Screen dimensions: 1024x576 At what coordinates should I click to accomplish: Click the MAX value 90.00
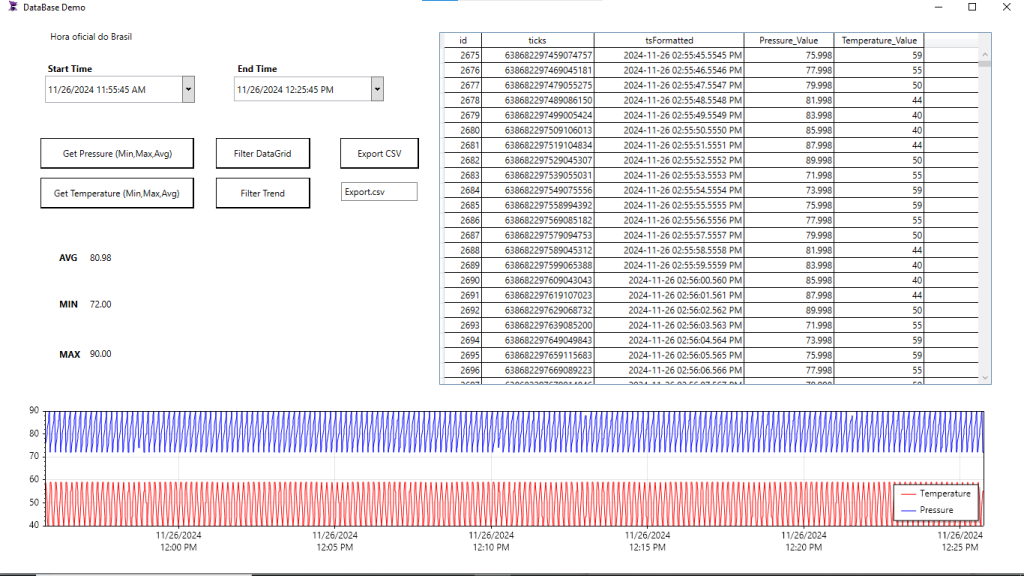click(101, 354)
